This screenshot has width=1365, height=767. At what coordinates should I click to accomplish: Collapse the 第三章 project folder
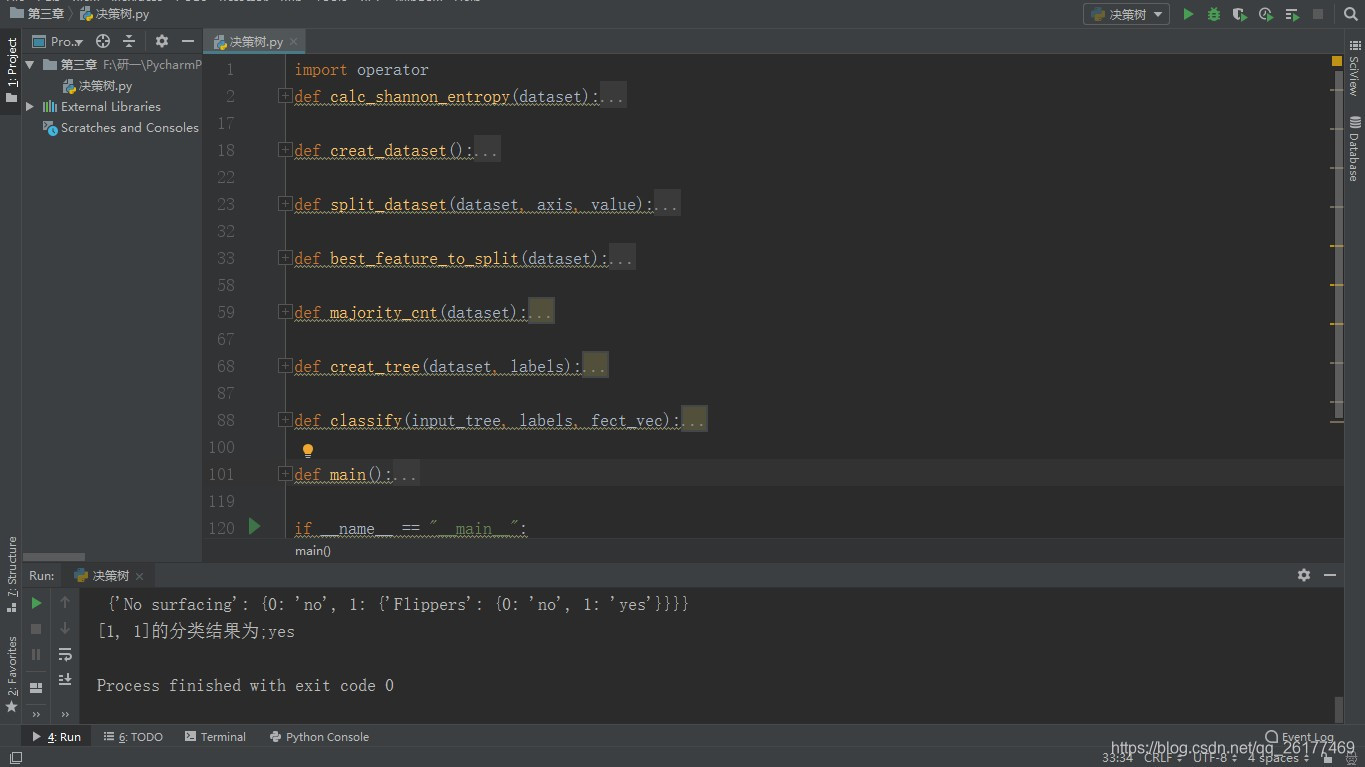tap(30, 64)
